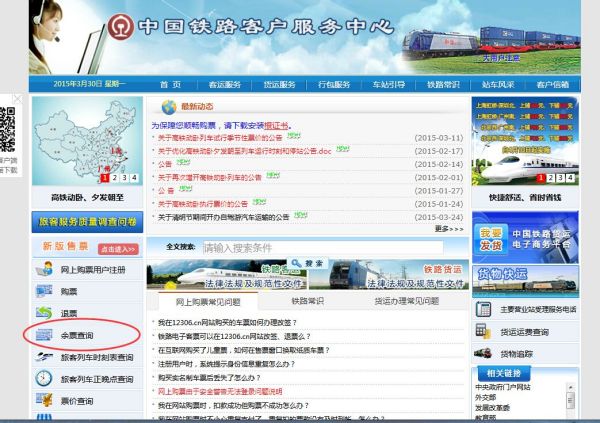Open 铁路货运 法律法规及规范性文件 banner
600x423 pixels.
(x=389, y=274)
